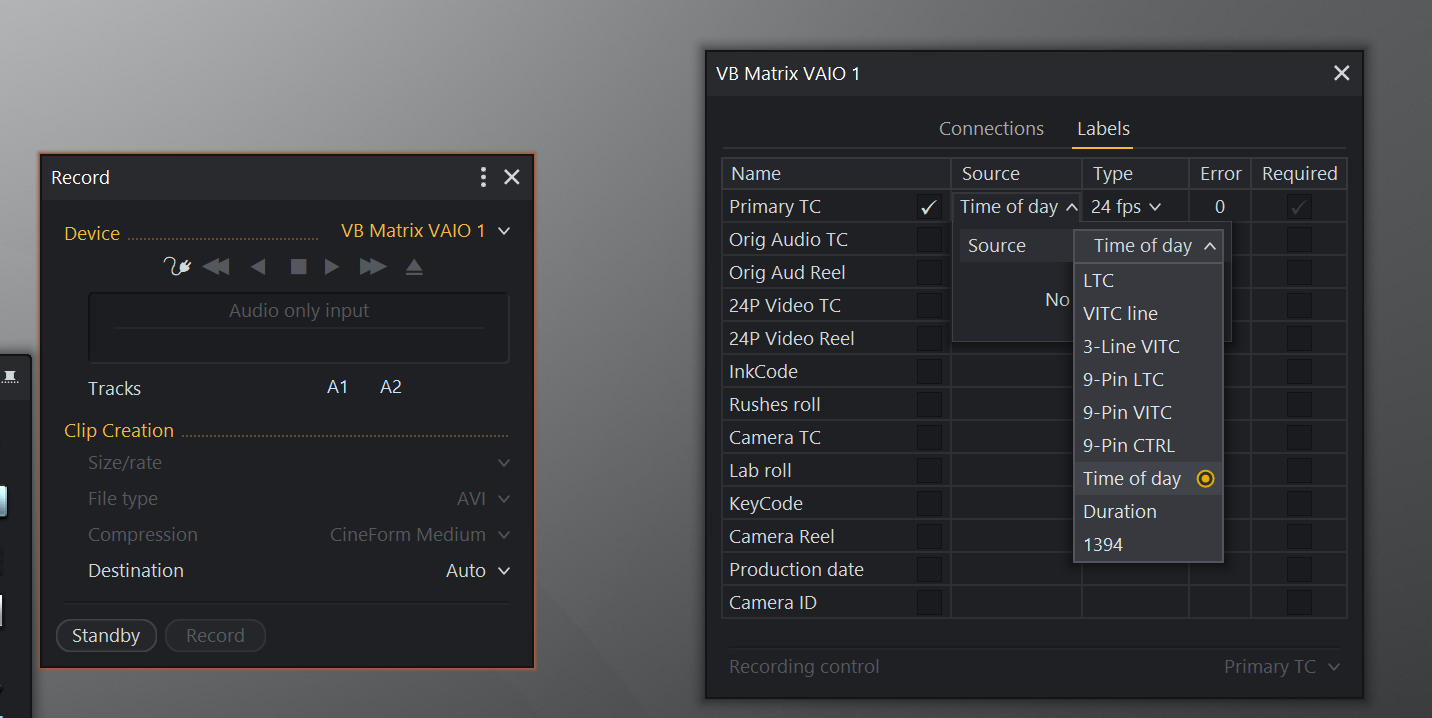The image size is (1432, 718).
Task: Choose 9-Pin VITC from the source list
Action: (x=1148, y=413)
